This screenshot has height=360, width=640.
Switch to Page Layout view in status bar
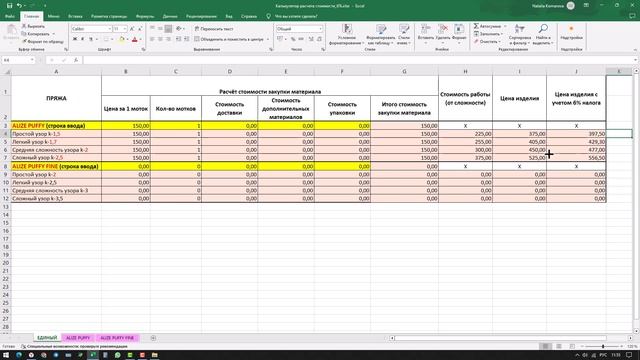click(559, 346)
